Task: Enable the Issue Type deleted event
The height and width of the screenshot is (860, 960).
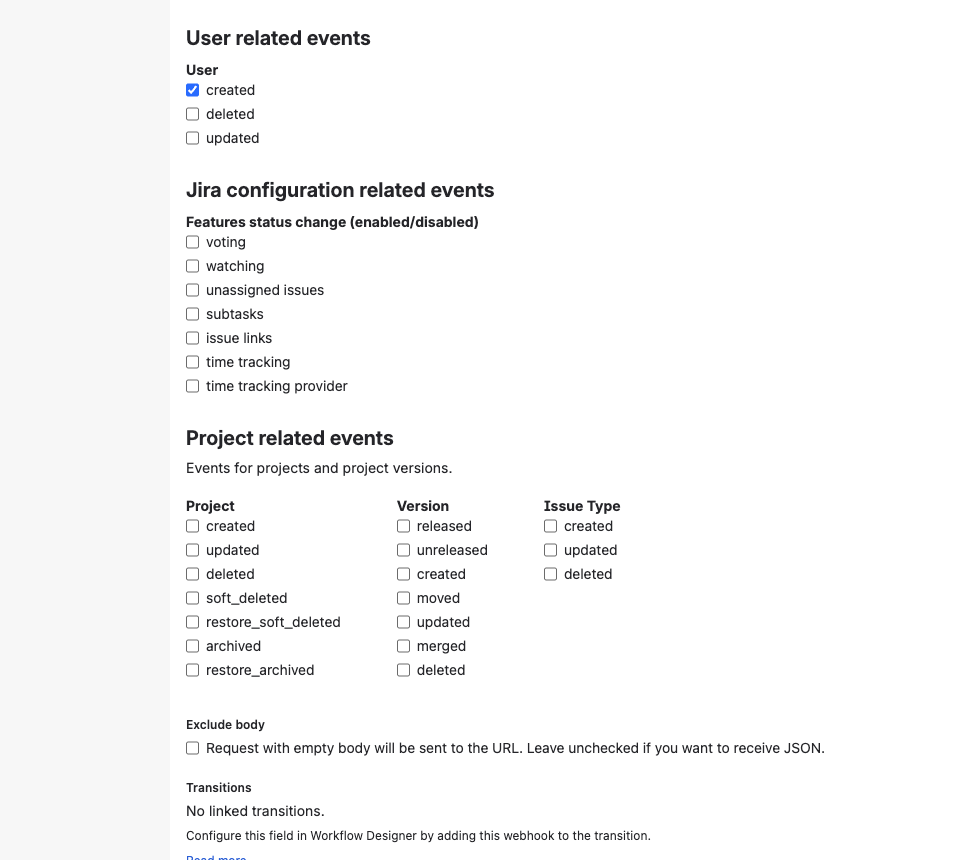Action: [x=550, y=574]
